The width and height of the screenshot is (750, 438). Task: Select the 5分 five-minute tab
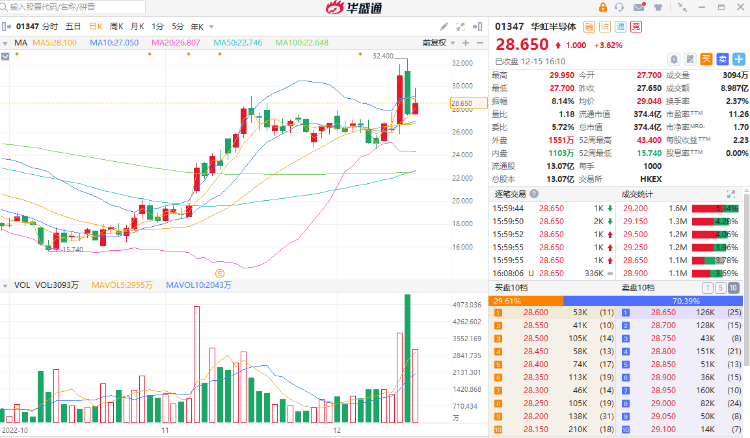click(x=177, y=27)
